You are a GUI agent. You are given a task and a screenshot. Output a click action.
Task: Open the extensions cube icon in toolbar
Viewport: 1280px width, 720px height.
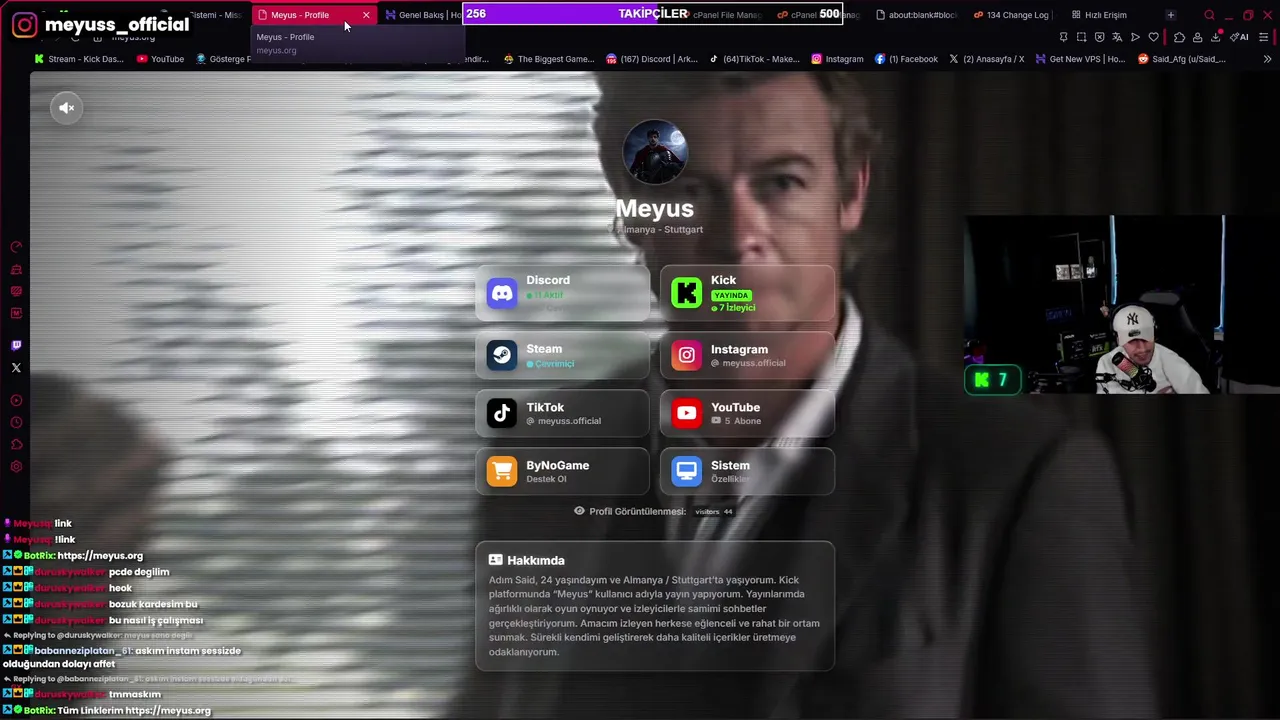(1179, 37)
